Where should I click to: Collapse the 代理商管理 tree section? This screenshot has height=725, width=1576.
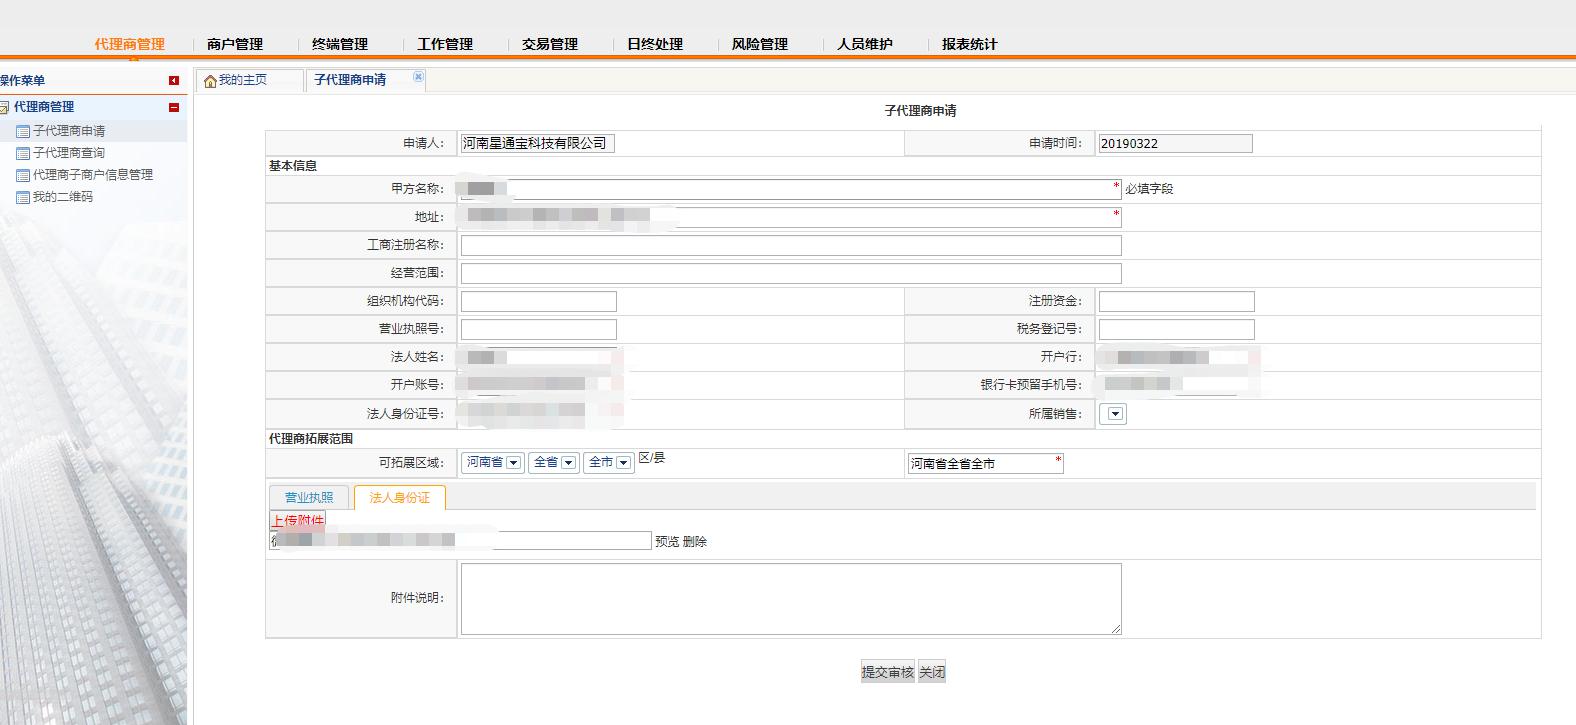point(174,107)
